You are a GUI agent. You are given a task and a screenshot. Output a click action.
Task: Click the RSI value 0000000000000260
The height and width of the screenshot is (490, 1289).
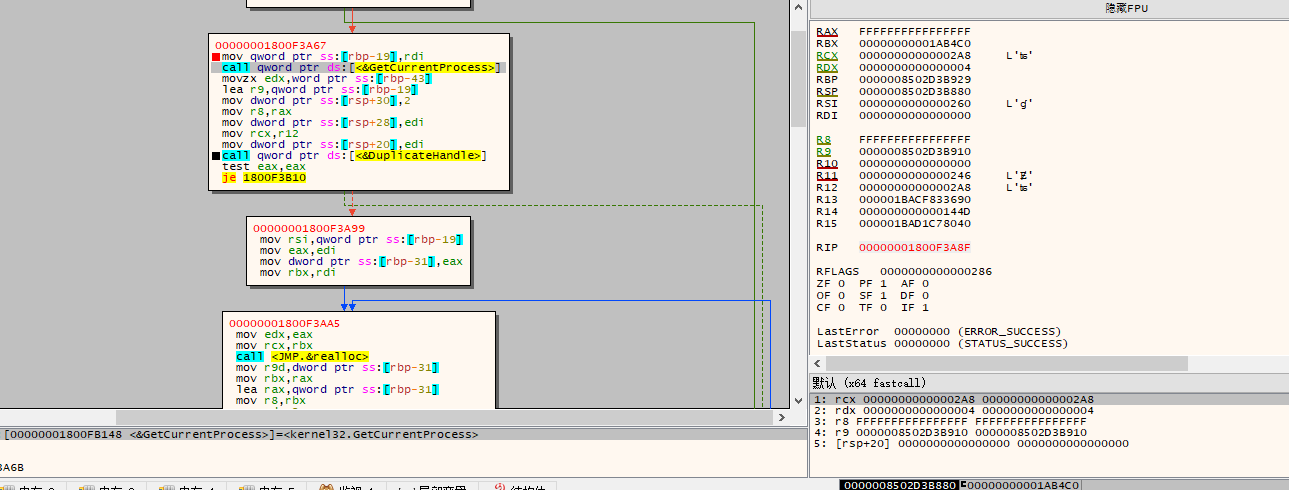pyautogui.click(x=914, y=104)
